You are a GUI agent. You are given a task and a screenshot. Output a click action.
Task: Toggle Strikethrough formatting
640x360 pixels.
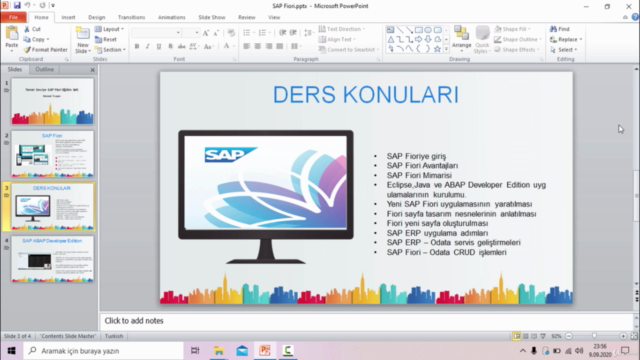coord(182,47)
